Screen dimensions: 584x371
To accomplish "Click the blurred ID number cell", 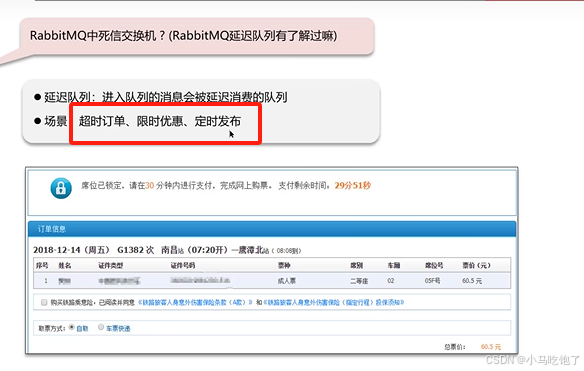I will (200, 280).
